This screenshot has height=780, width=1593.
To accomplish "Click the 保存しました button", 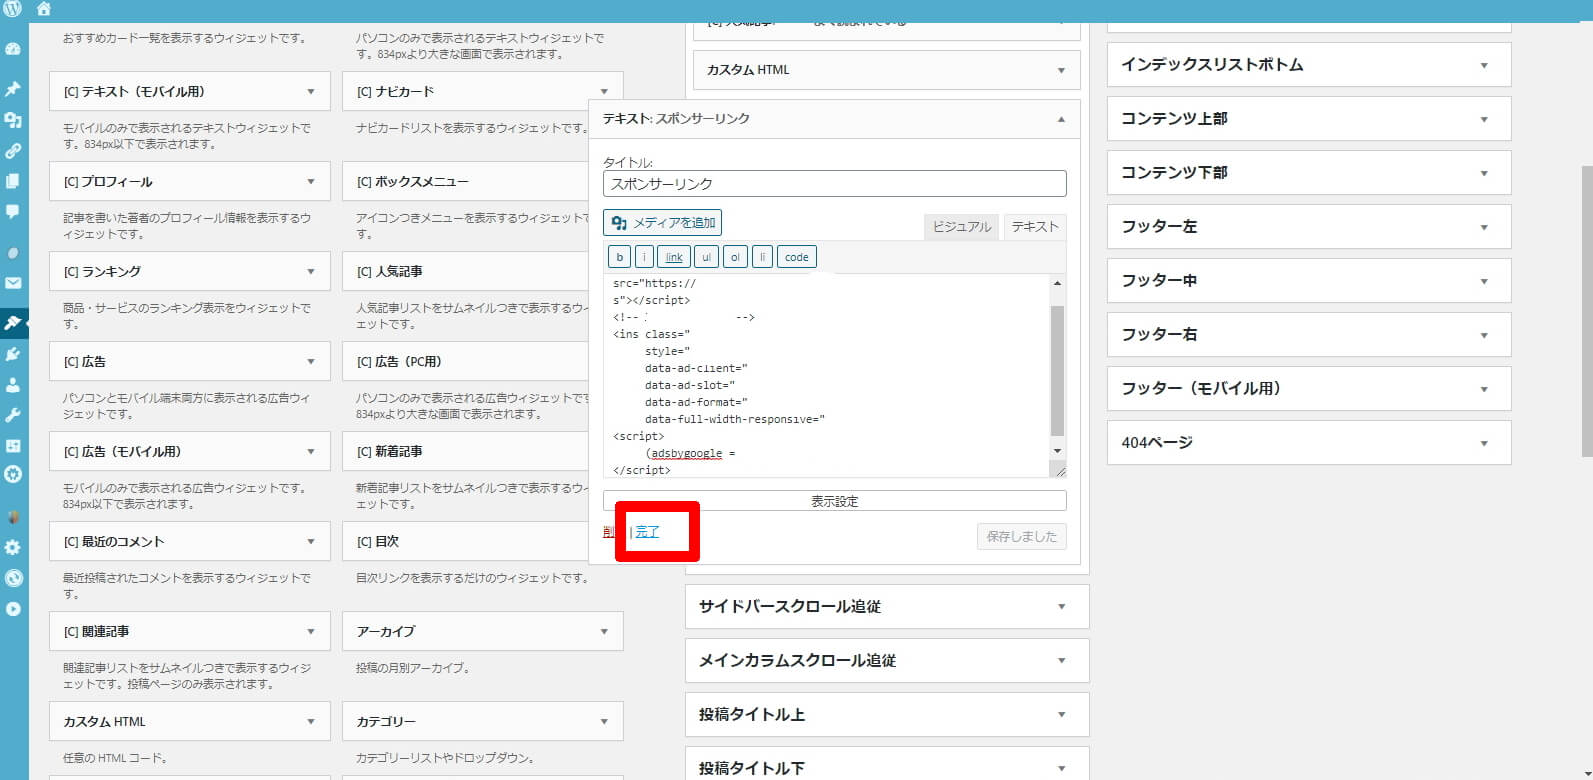I will 1022,536.
